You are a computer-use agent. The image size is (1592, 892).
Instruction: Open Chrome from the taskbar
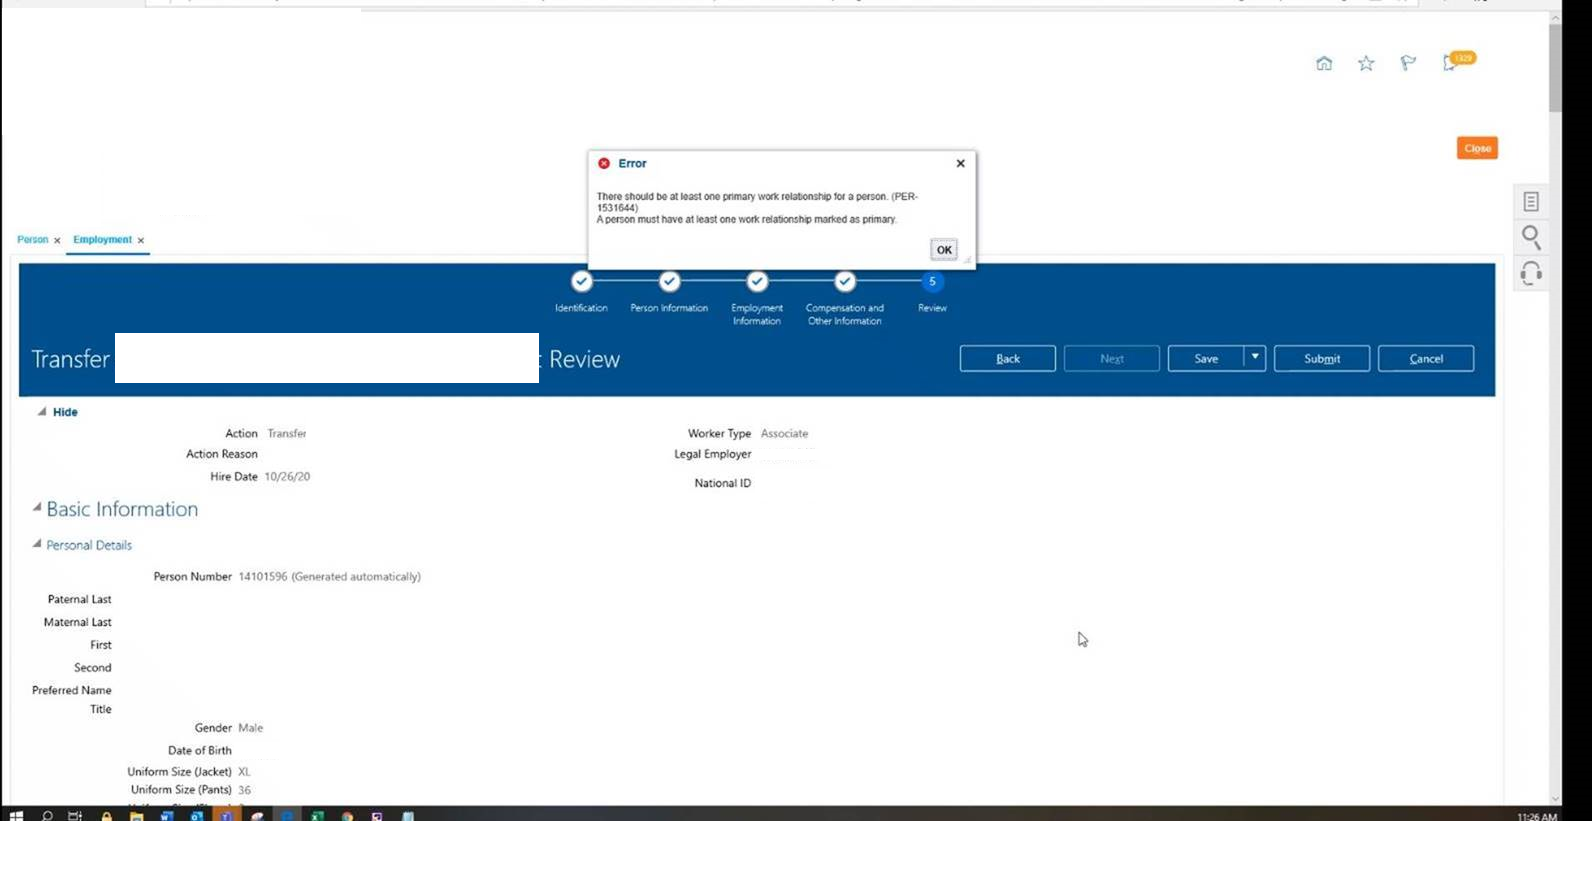tap(347, 816)
